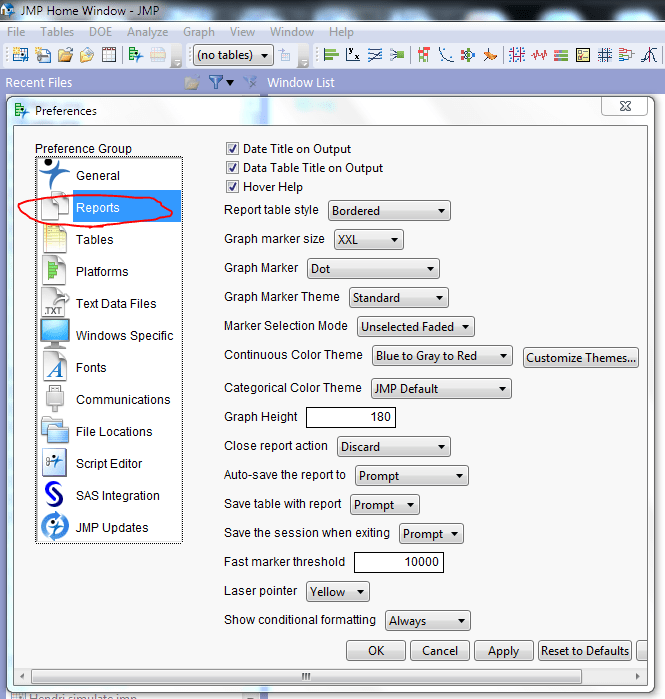Toggle Data Table Title on Output checkbox
Image resolution: width=665 pixels, height=699 pixels.
click(232, 168)
